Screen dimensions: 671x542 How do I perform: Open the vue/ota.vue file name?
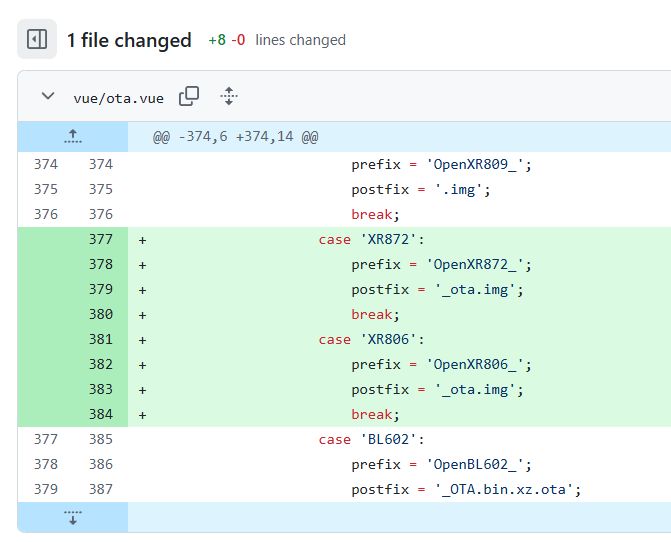(119, 98)
